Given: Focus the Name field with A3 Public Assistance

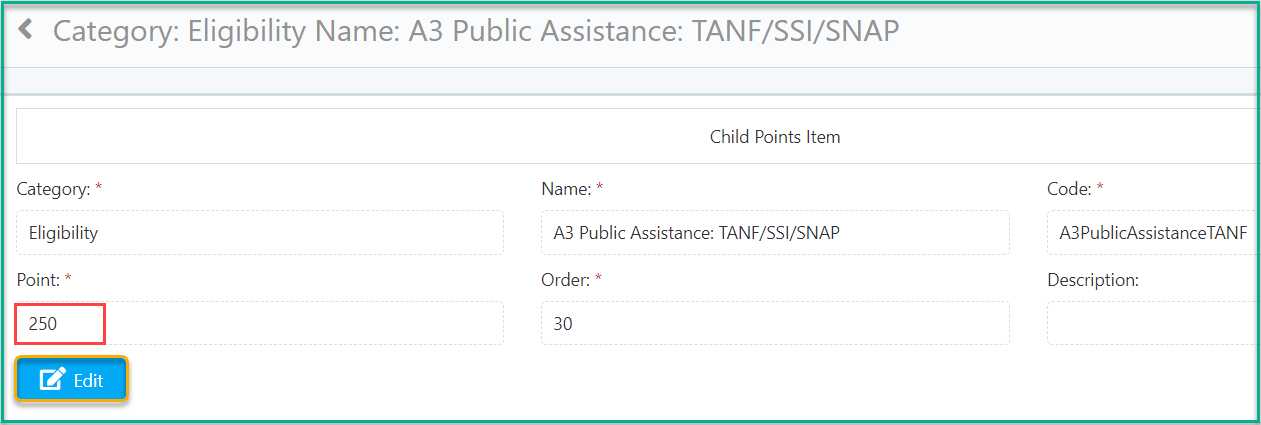Looking at the screenshot, I should point(775,233).
